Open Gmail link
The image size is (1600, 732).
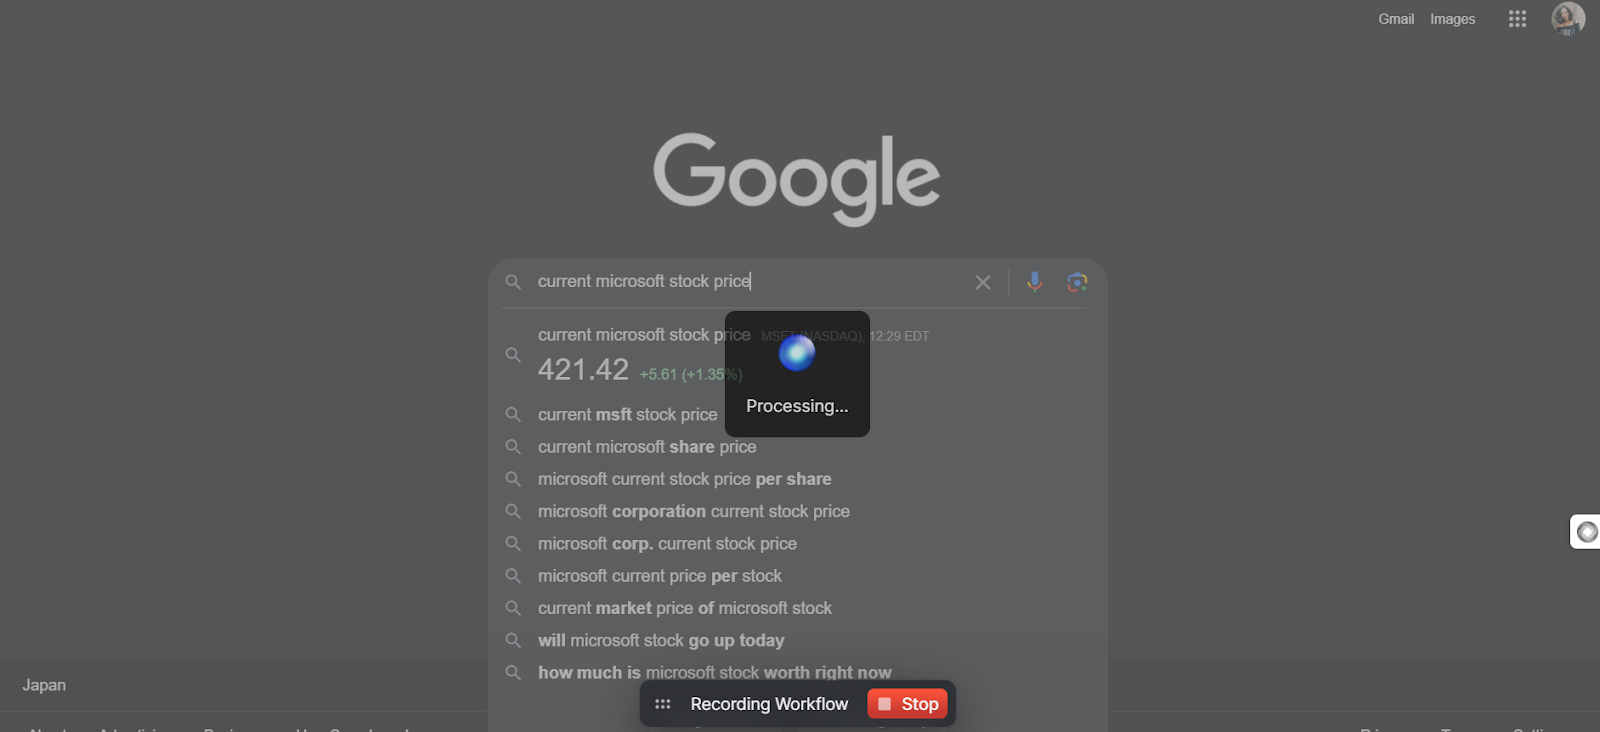pos(1395,19)
